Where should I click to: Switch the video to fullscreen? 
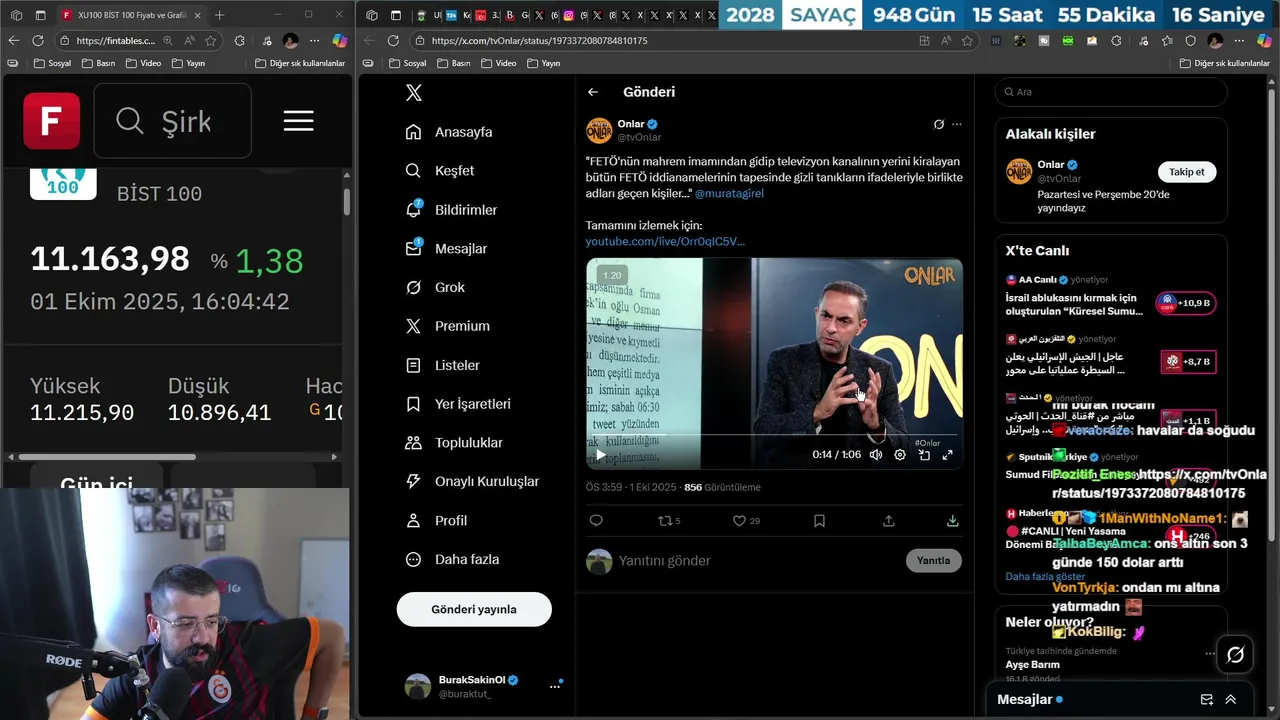coord(947,455)
